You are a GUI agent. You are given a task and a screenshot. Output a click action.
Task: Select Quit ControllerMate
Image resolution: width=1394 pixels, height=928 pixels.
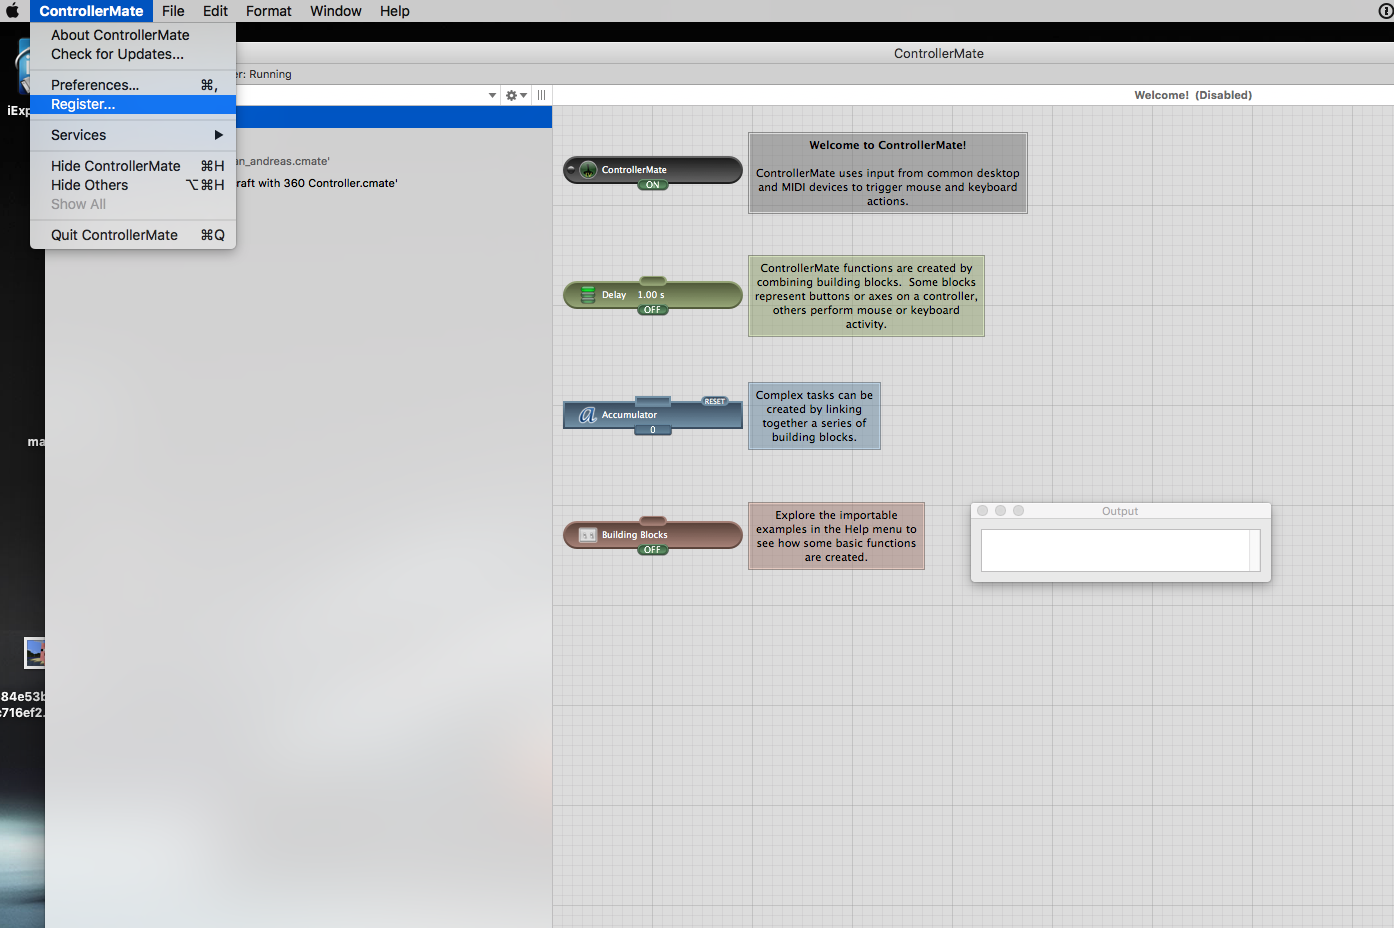point(133,235)
